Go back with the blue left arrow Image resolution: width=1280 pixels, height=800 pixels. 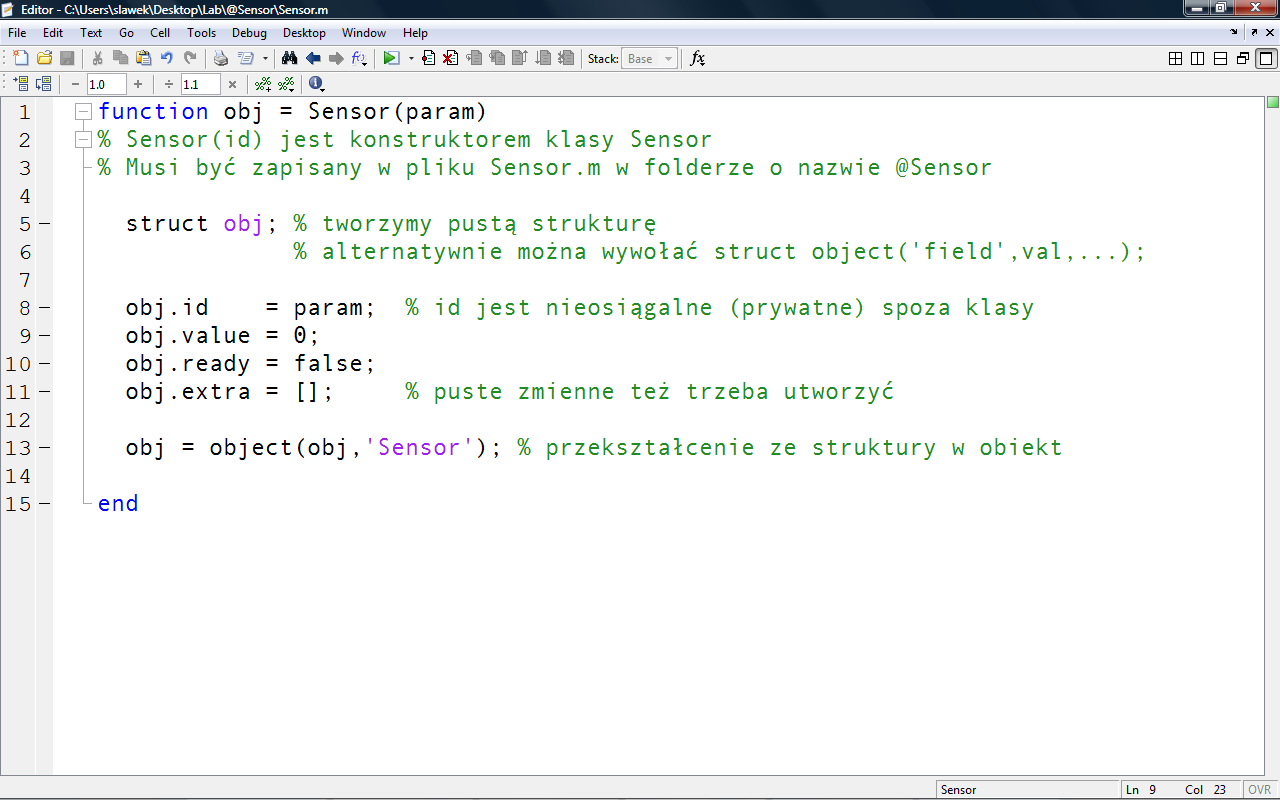point(313,59)
